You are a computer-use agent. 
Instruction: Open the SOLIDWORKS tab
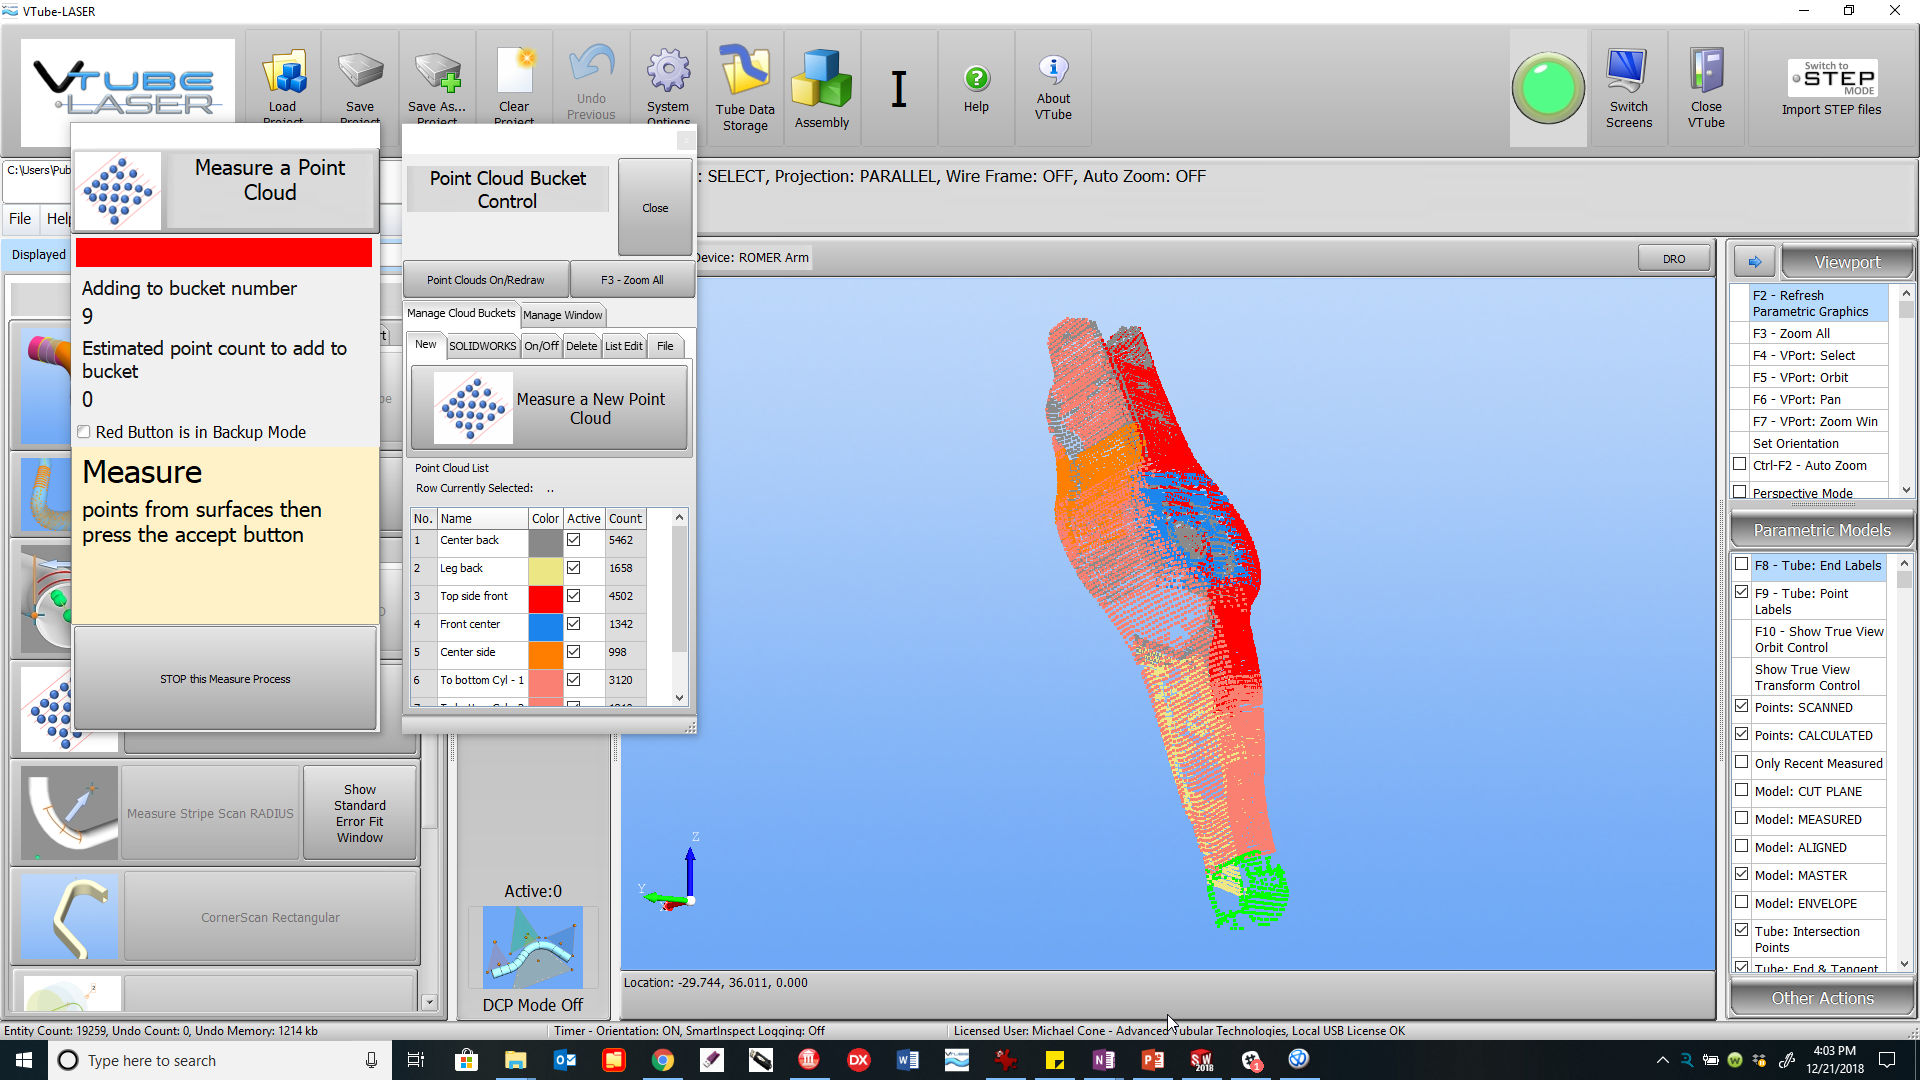pos(482,346)
